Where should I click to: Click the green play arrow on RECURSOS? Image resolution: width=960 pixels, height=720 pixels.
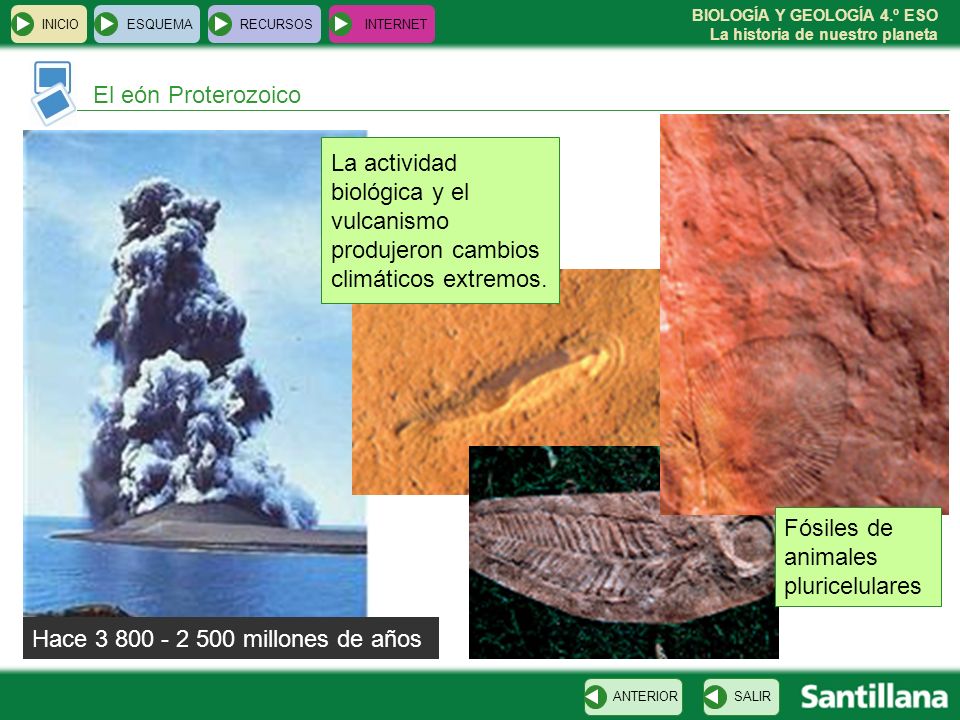click(x=220, y=24)
